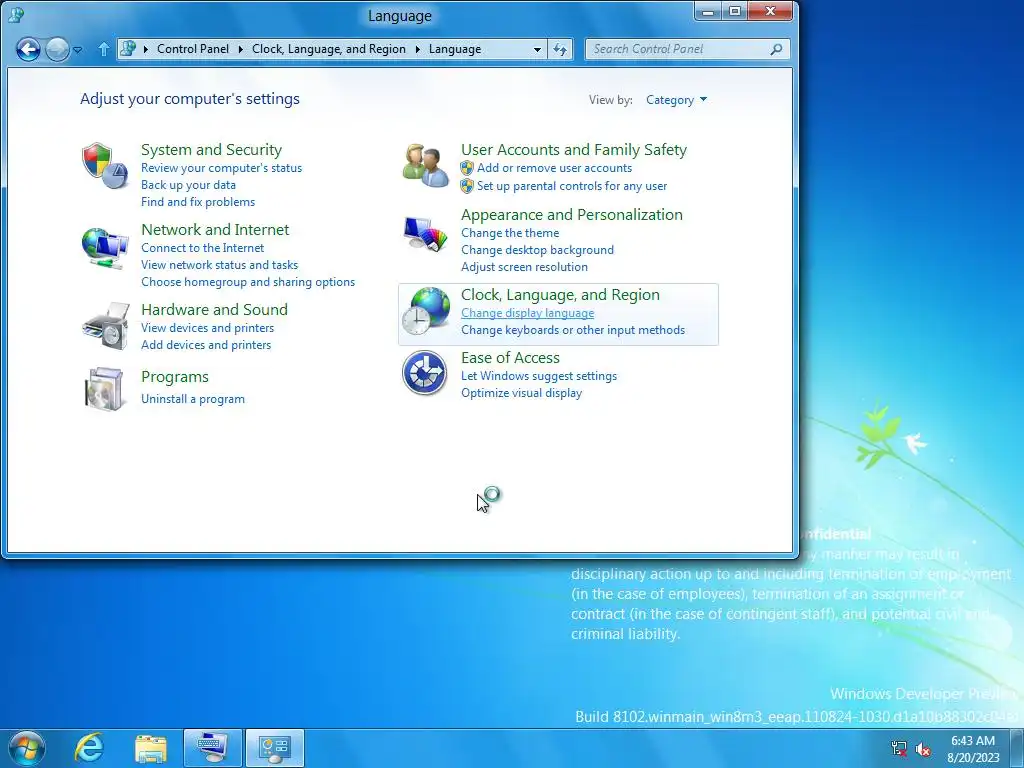The image size is (1024, 768).
Task: Go up one level with the up arrow
Action: coord(103,49)
